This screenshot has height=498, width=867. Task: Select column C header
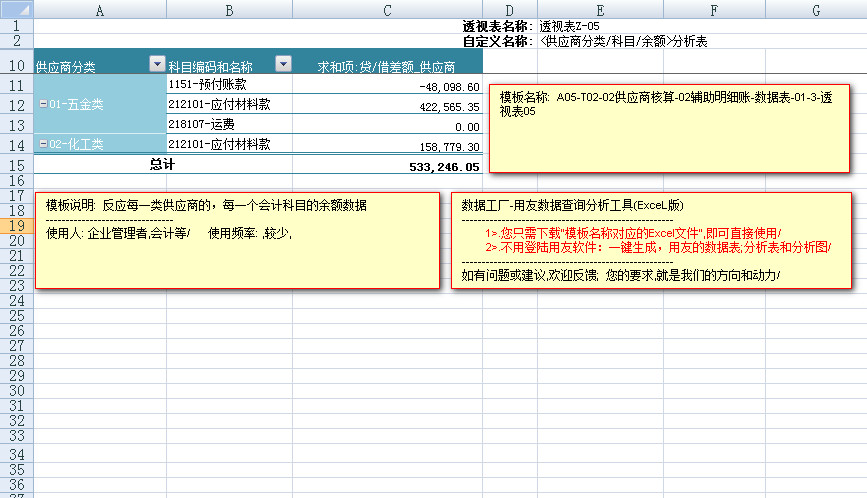coord(387,9)
